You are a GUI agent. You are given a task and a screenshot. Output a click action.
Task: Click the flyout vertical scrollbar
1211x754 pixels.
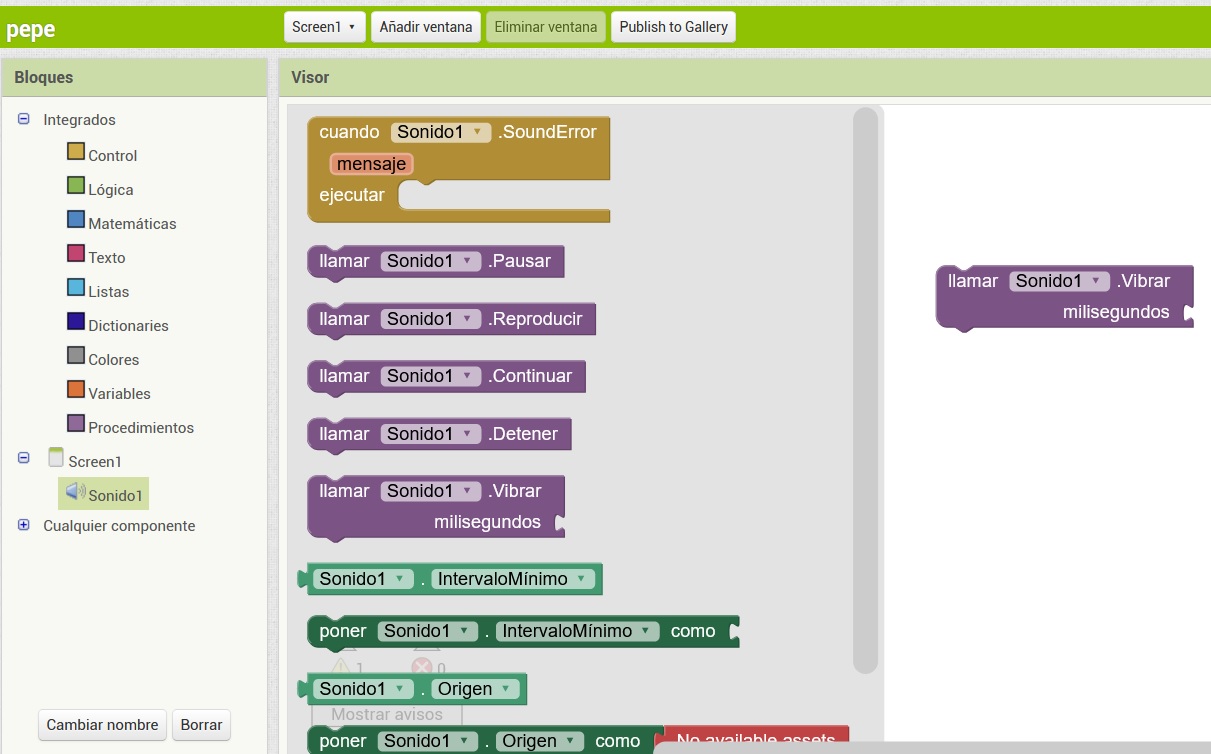tap(865, 390)
